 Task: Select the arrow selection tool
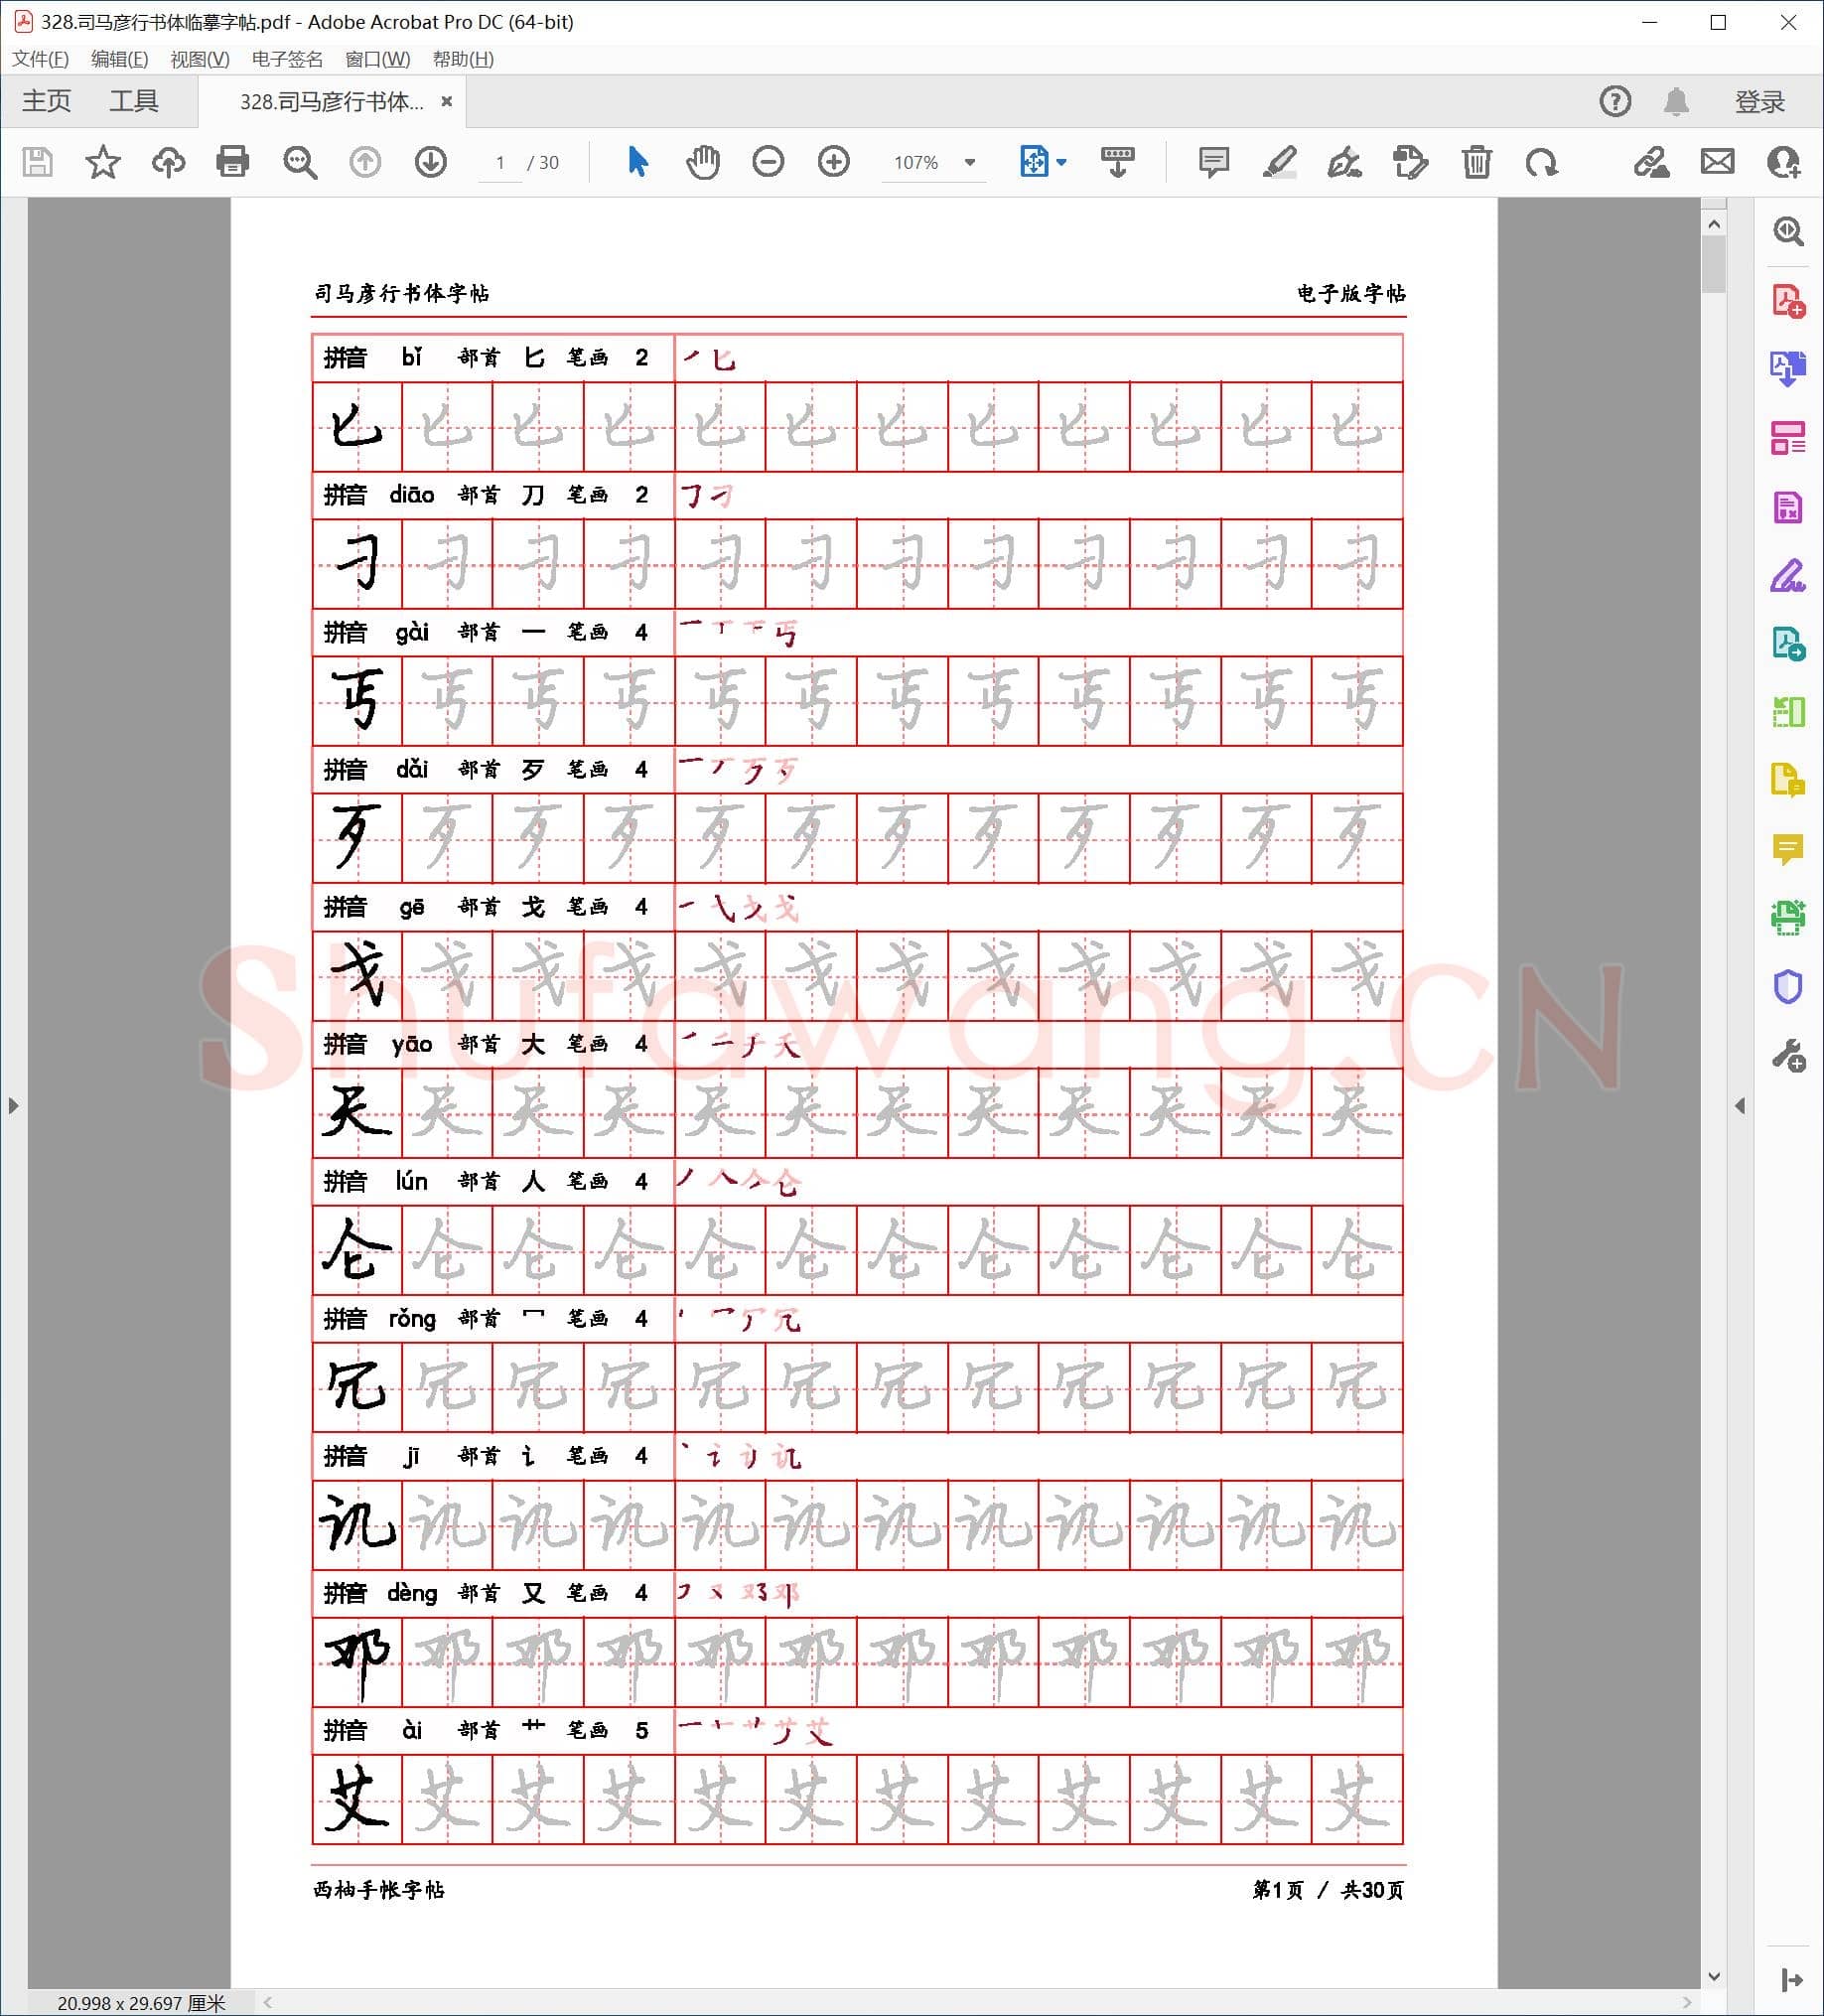pyautogui.click(x=637, y=162)
